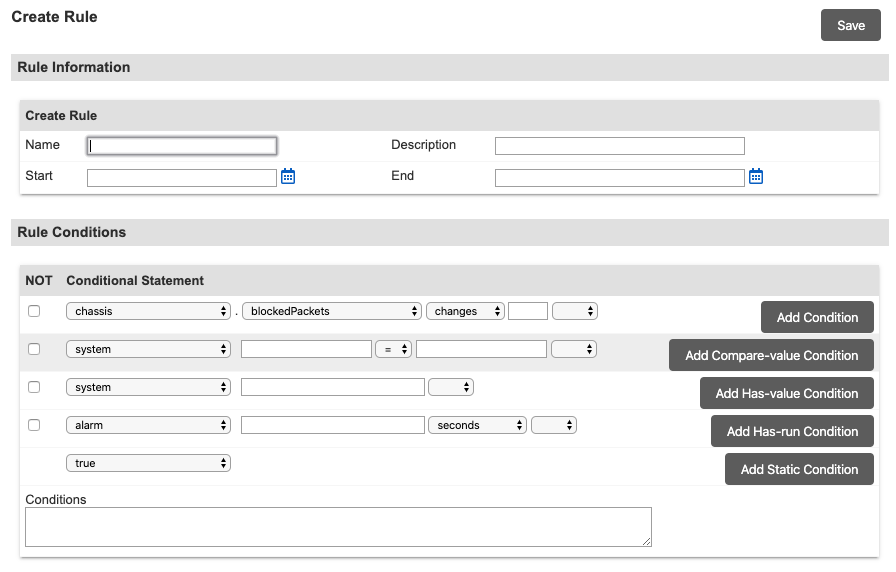Check NOT box in has-value condition row
The width and height of the screenshot is (896, 572).
click(34, 387)
